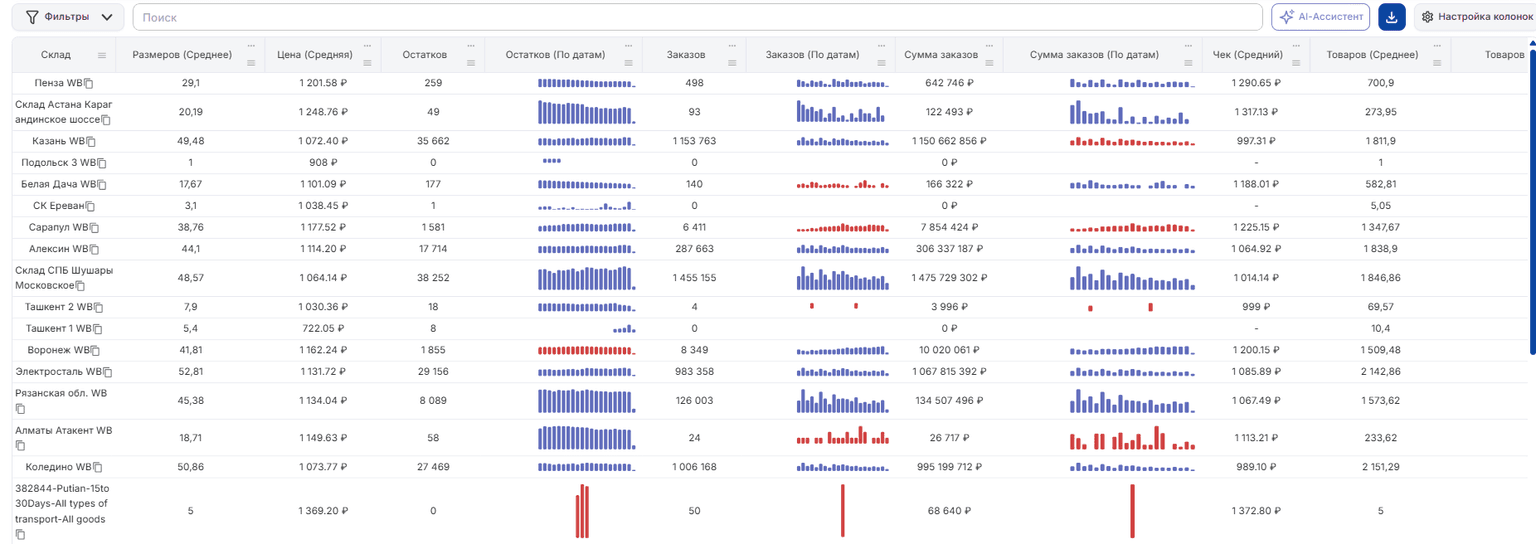Click into the Поиск search field
1536x544 pixels.
[x=697, y=17]
